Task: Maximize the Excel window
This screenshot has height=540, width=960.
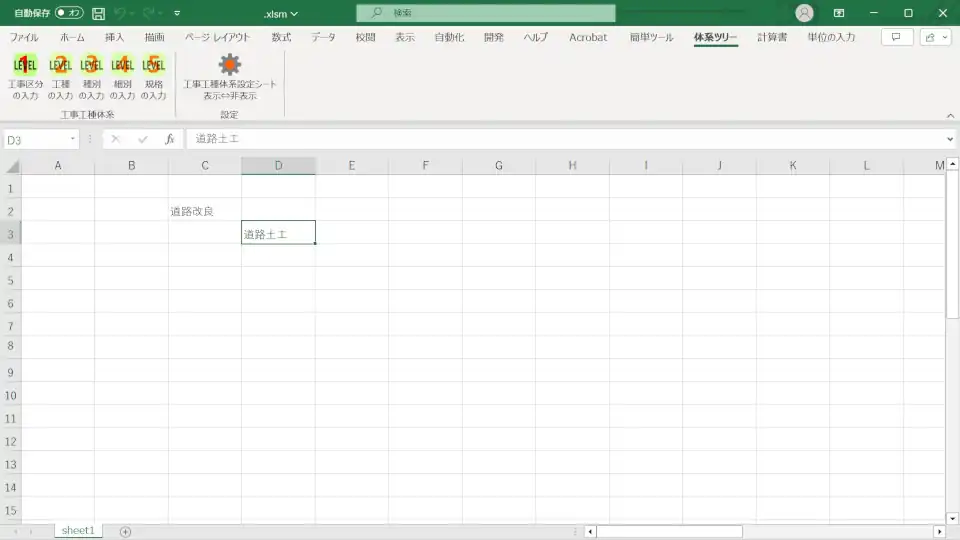Action: point(908,13)
